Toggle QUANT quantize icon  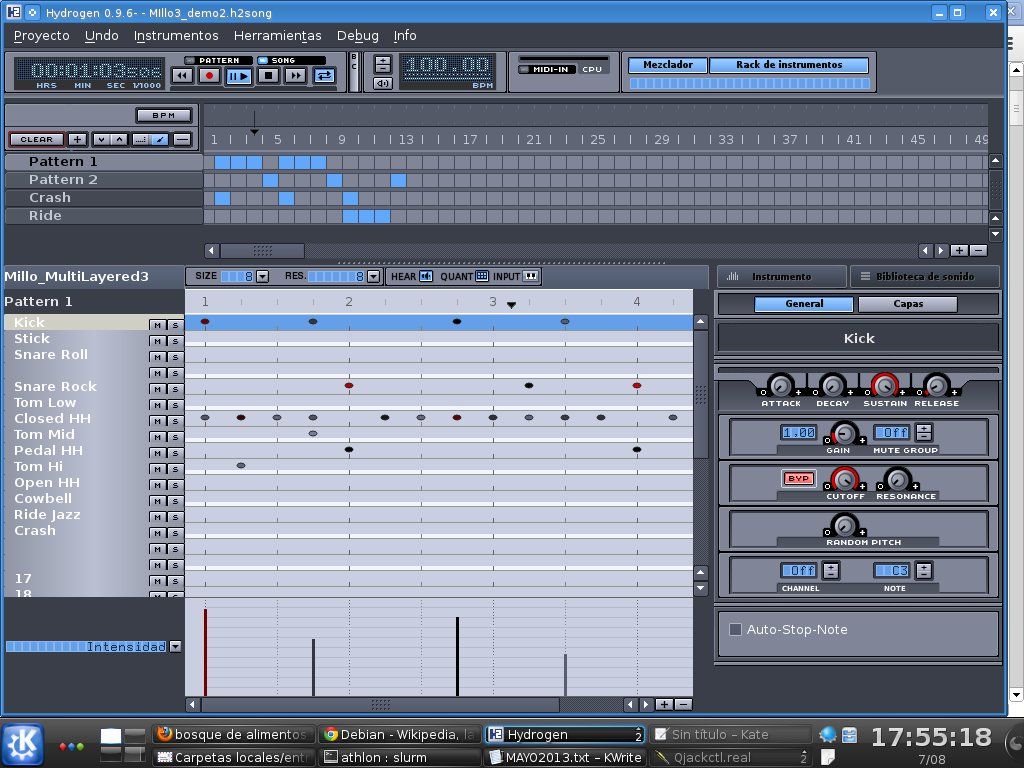pyautogui.click(x=482, y=276)
